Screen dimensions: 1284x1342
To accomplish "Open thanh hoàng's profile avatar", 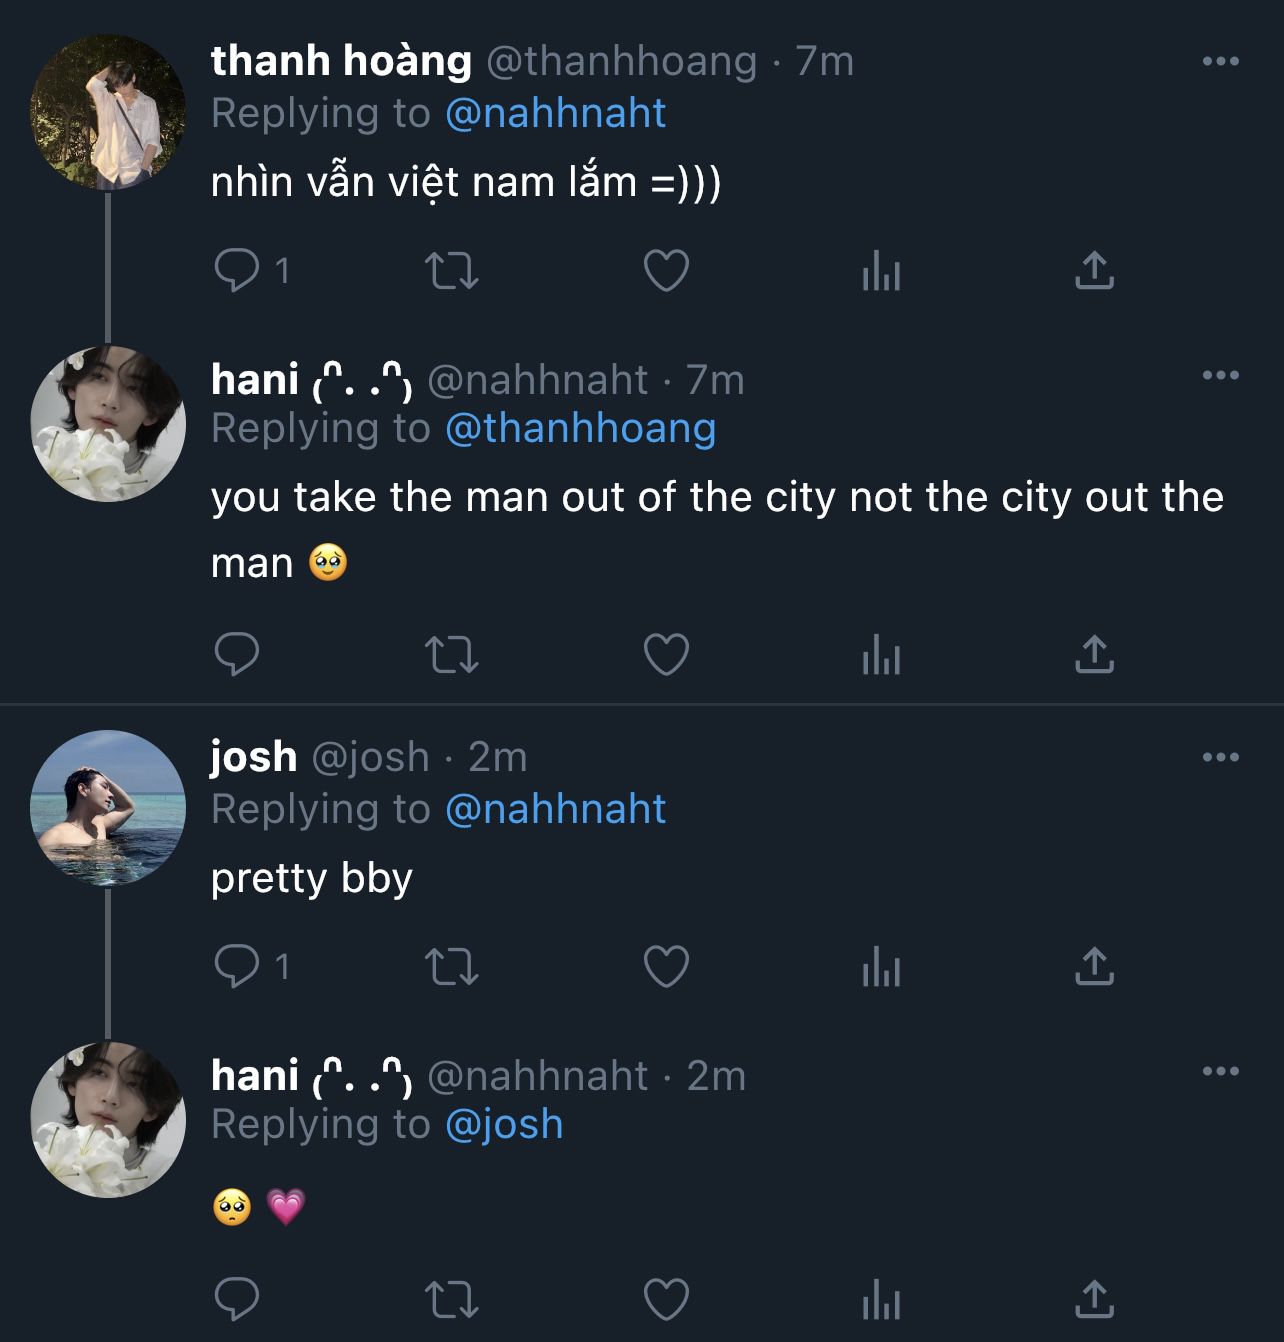I will [108, 112].
